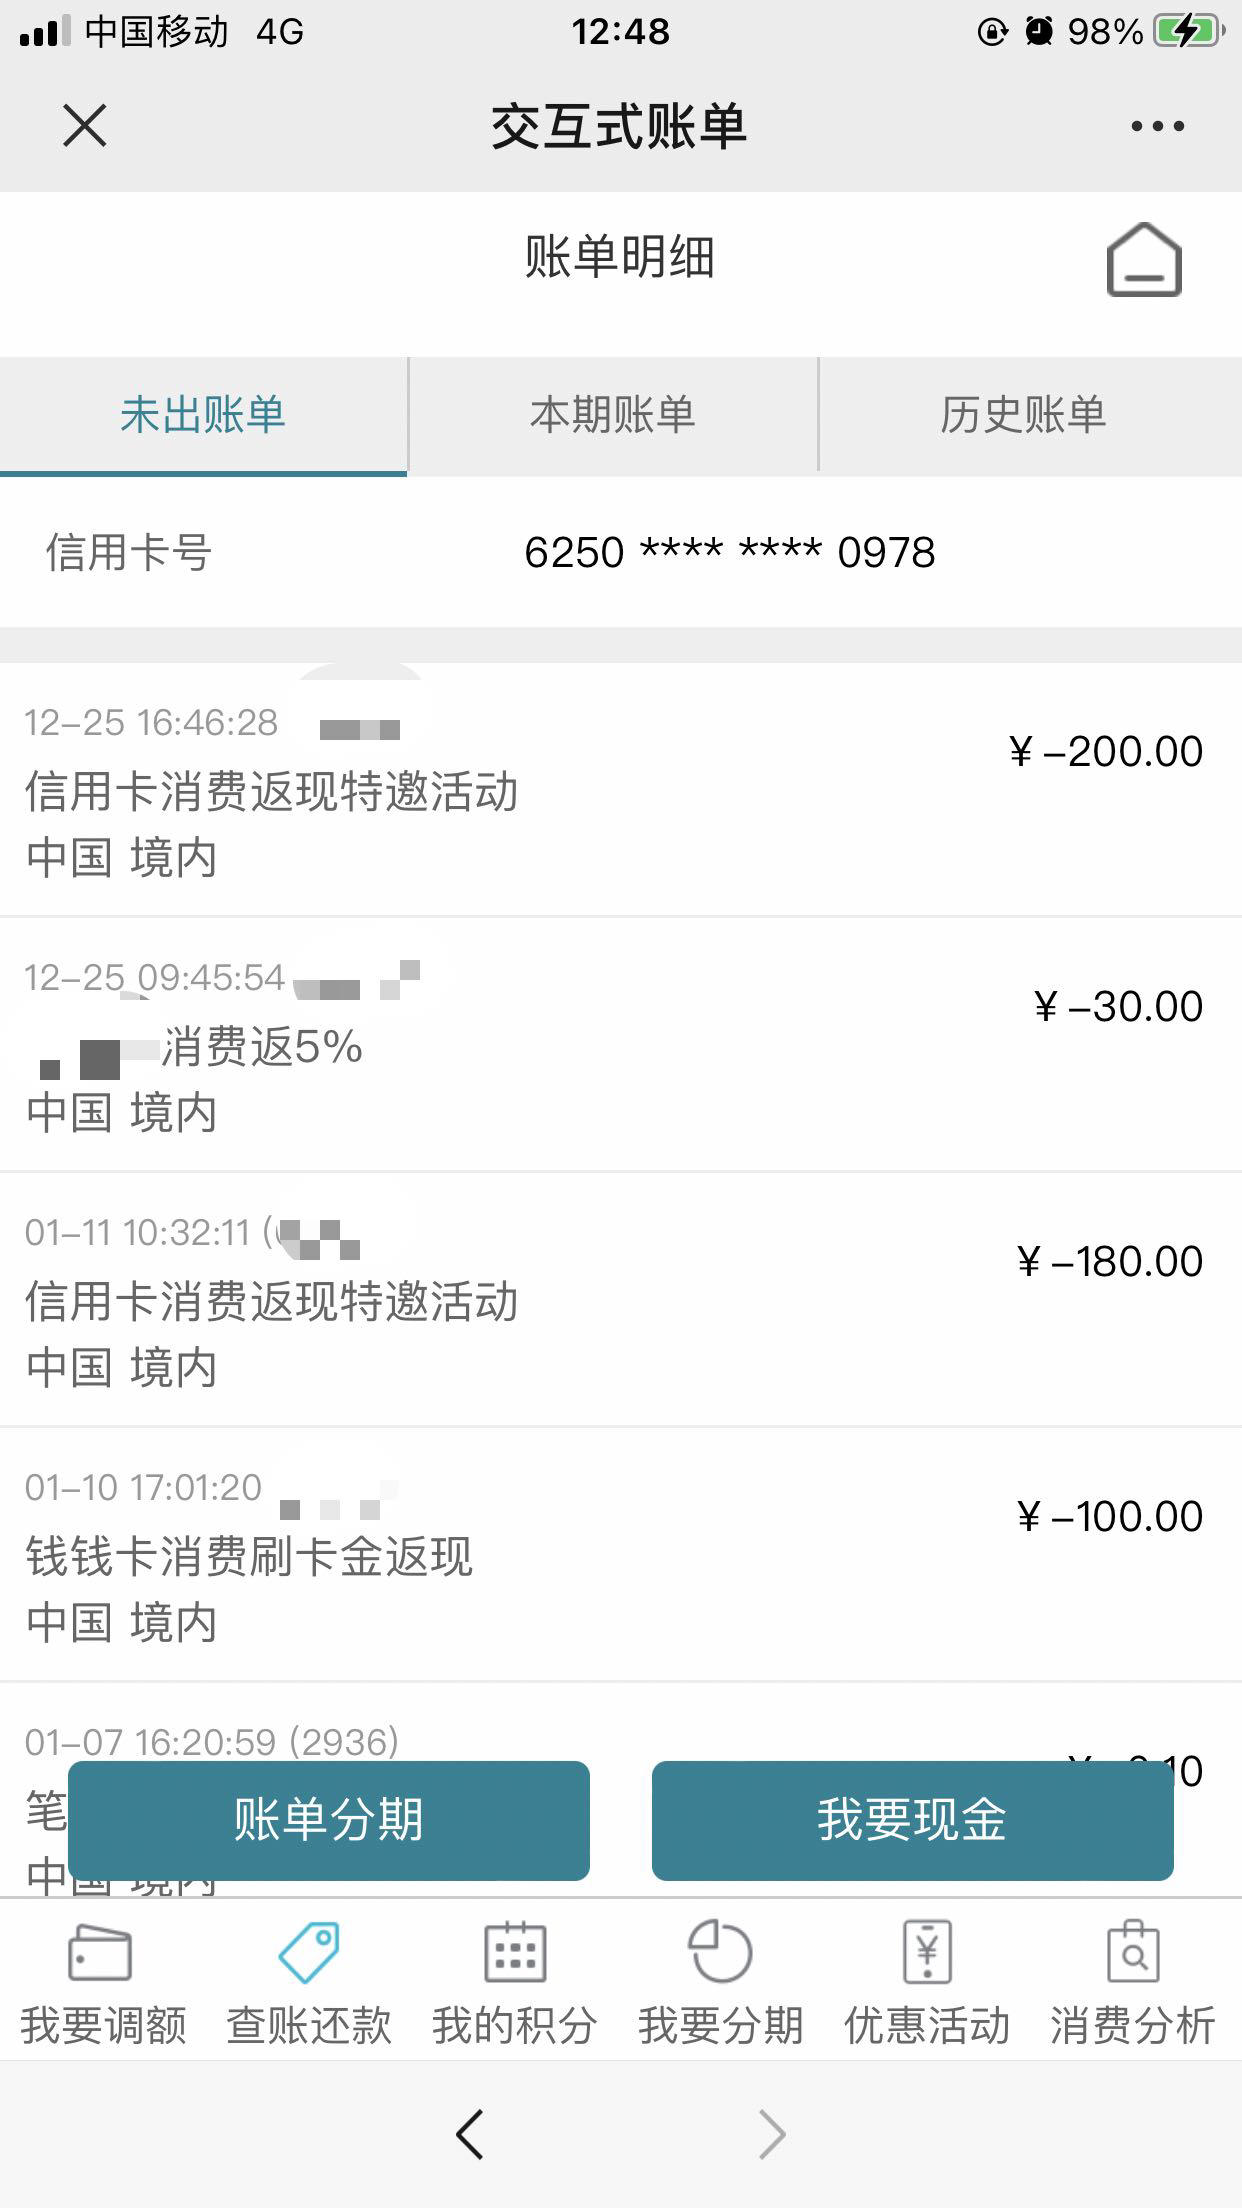Image resolution: width=1242 pixels, height=2208 pixels.
Task: Close the 交互式账单 page
Action: point(84,125)
